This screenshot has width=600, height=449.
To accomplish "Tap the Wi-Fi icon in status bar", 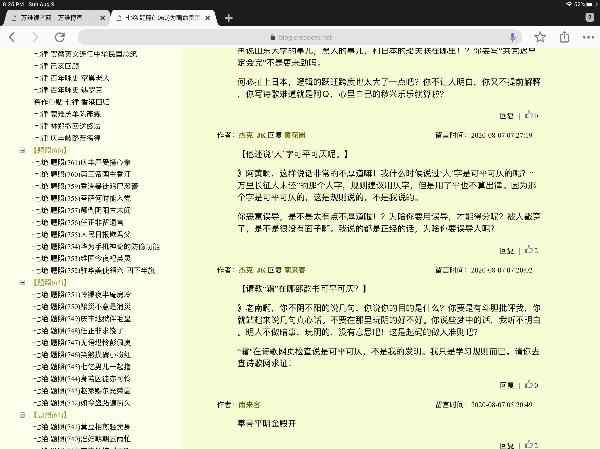I will pyautogui.click(x=569, y=4).
